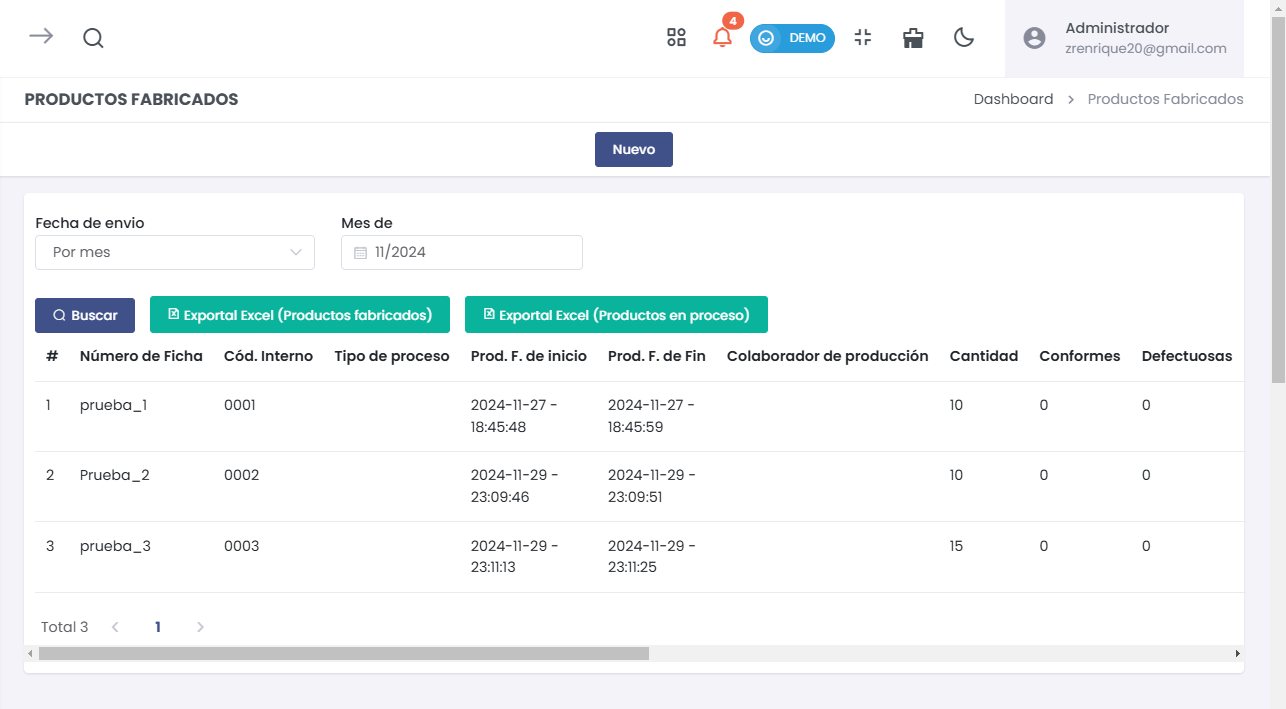Export Excel of Productos en proceso
Screen dimensions: 1286x709
pos(616,314)
